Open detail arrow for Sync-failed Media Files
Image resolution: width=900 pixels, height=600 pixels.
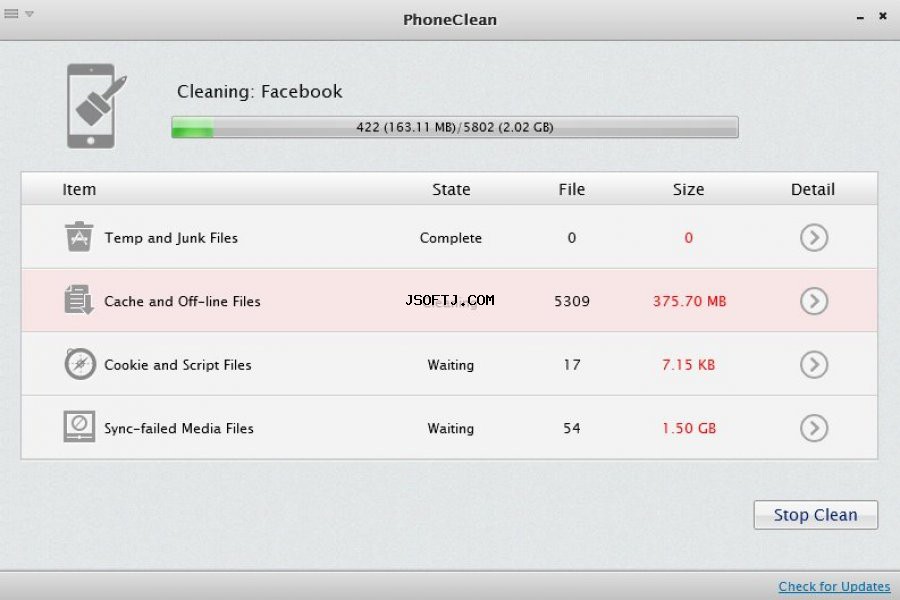click(814, 428)
